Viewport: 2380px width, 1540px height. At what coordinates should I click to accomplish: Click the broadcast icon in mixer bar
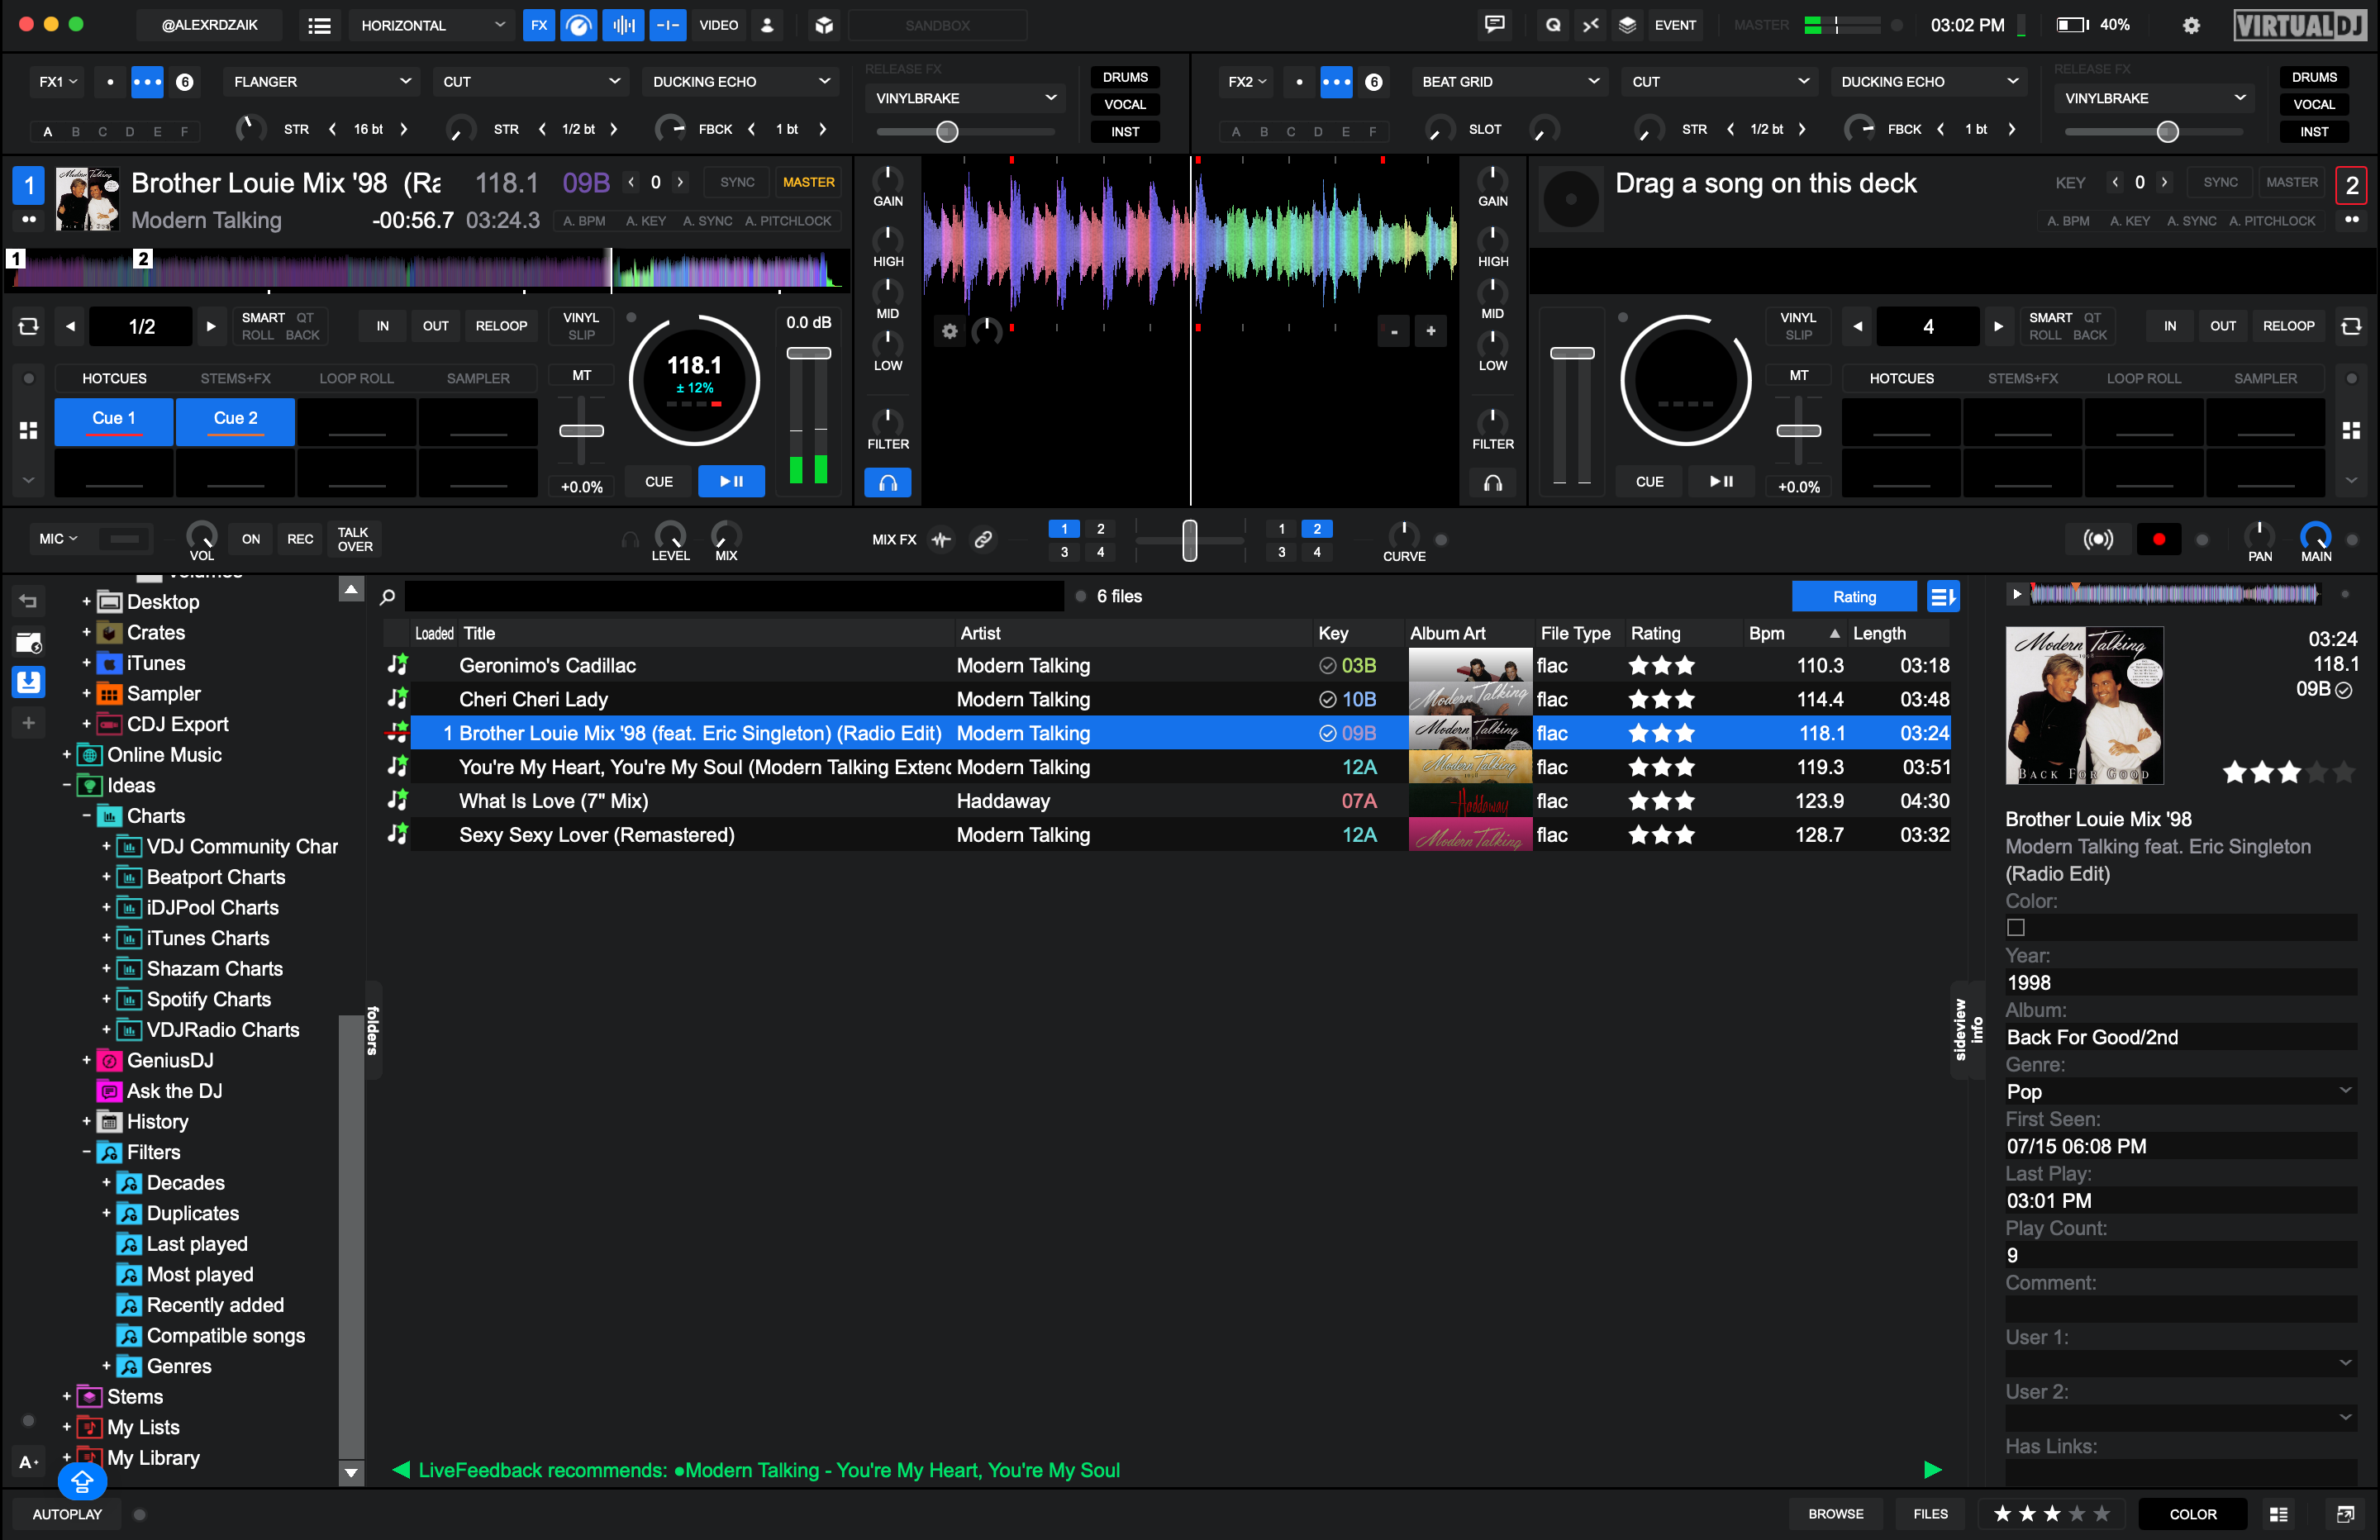[x=2097, y=540]
